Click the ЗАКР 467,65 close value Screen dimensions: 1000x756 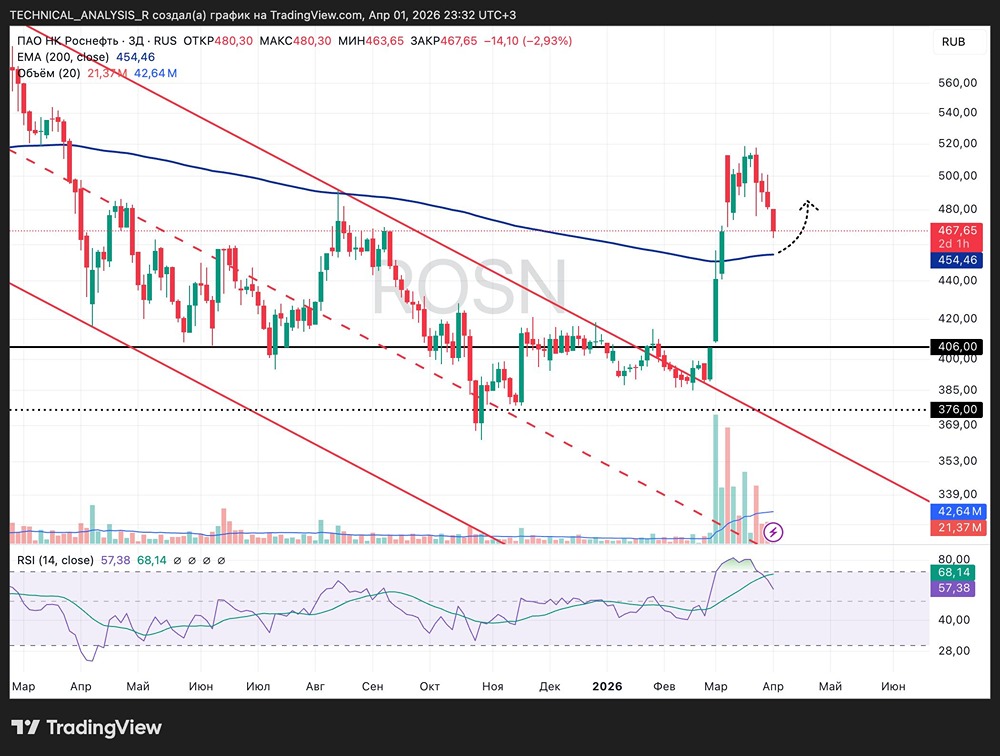tap(443, 41)
